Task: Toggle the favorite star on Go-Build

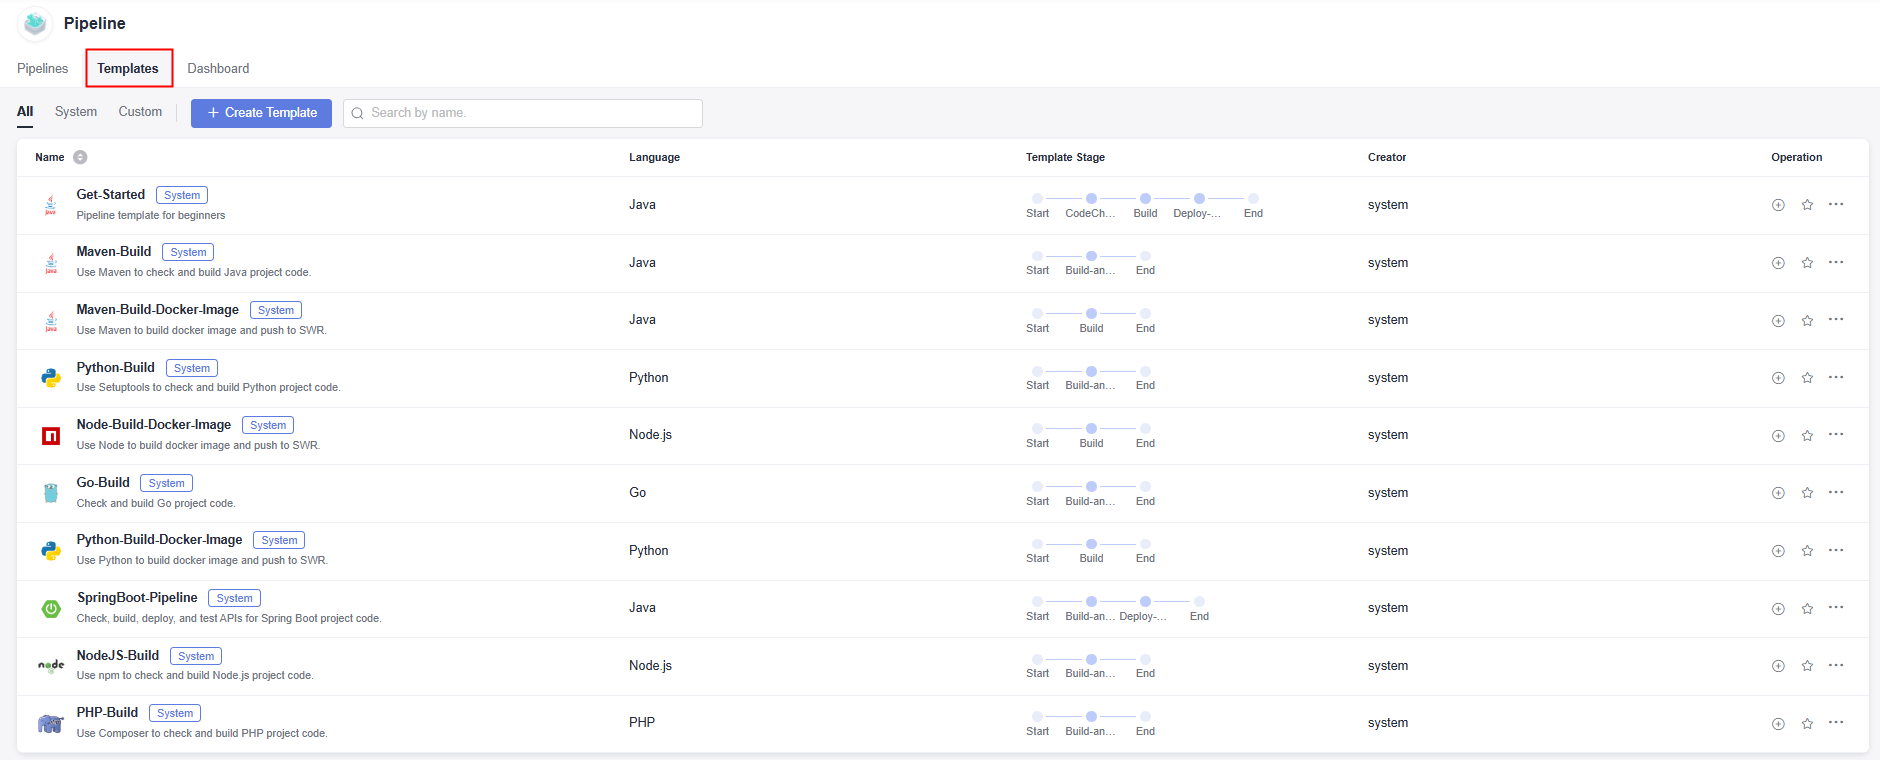Action: 1807,493
